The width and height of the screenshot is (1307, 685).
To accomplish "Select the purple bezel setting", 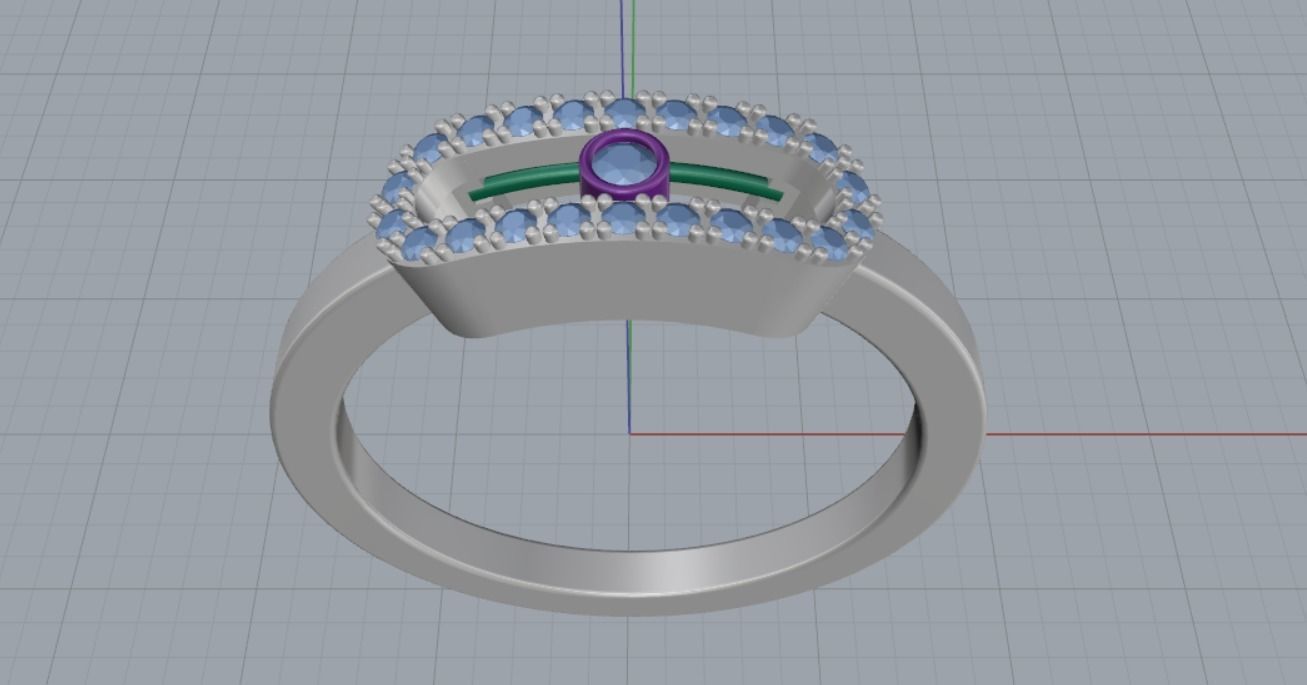I will coord(623,192).
